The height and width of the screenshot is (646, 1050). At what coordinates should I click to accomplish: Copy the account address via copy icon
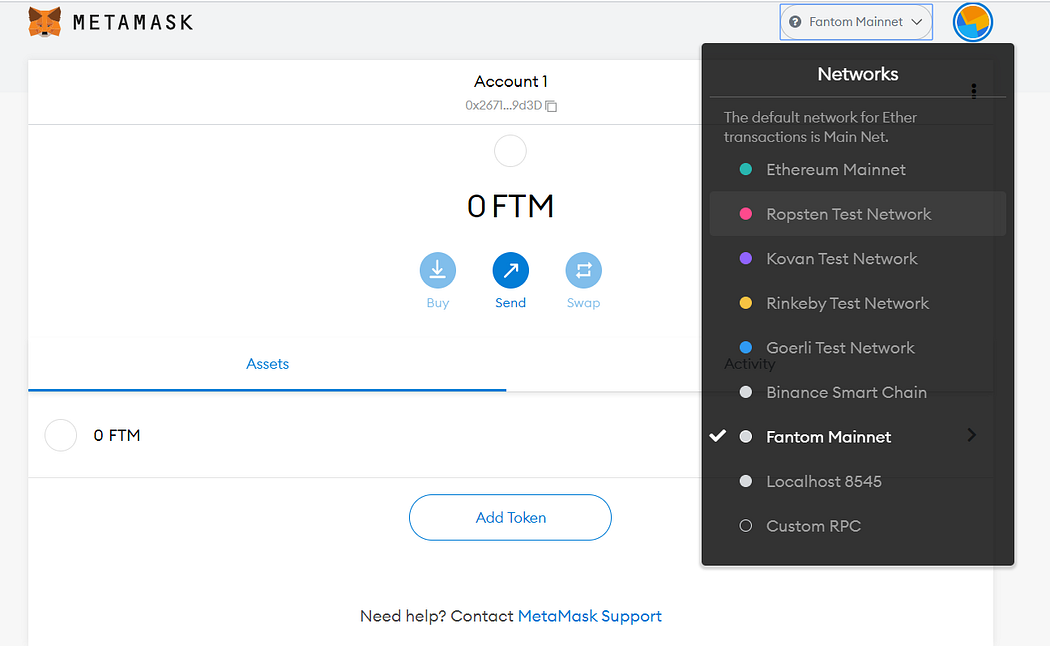[x=551, y=106]
